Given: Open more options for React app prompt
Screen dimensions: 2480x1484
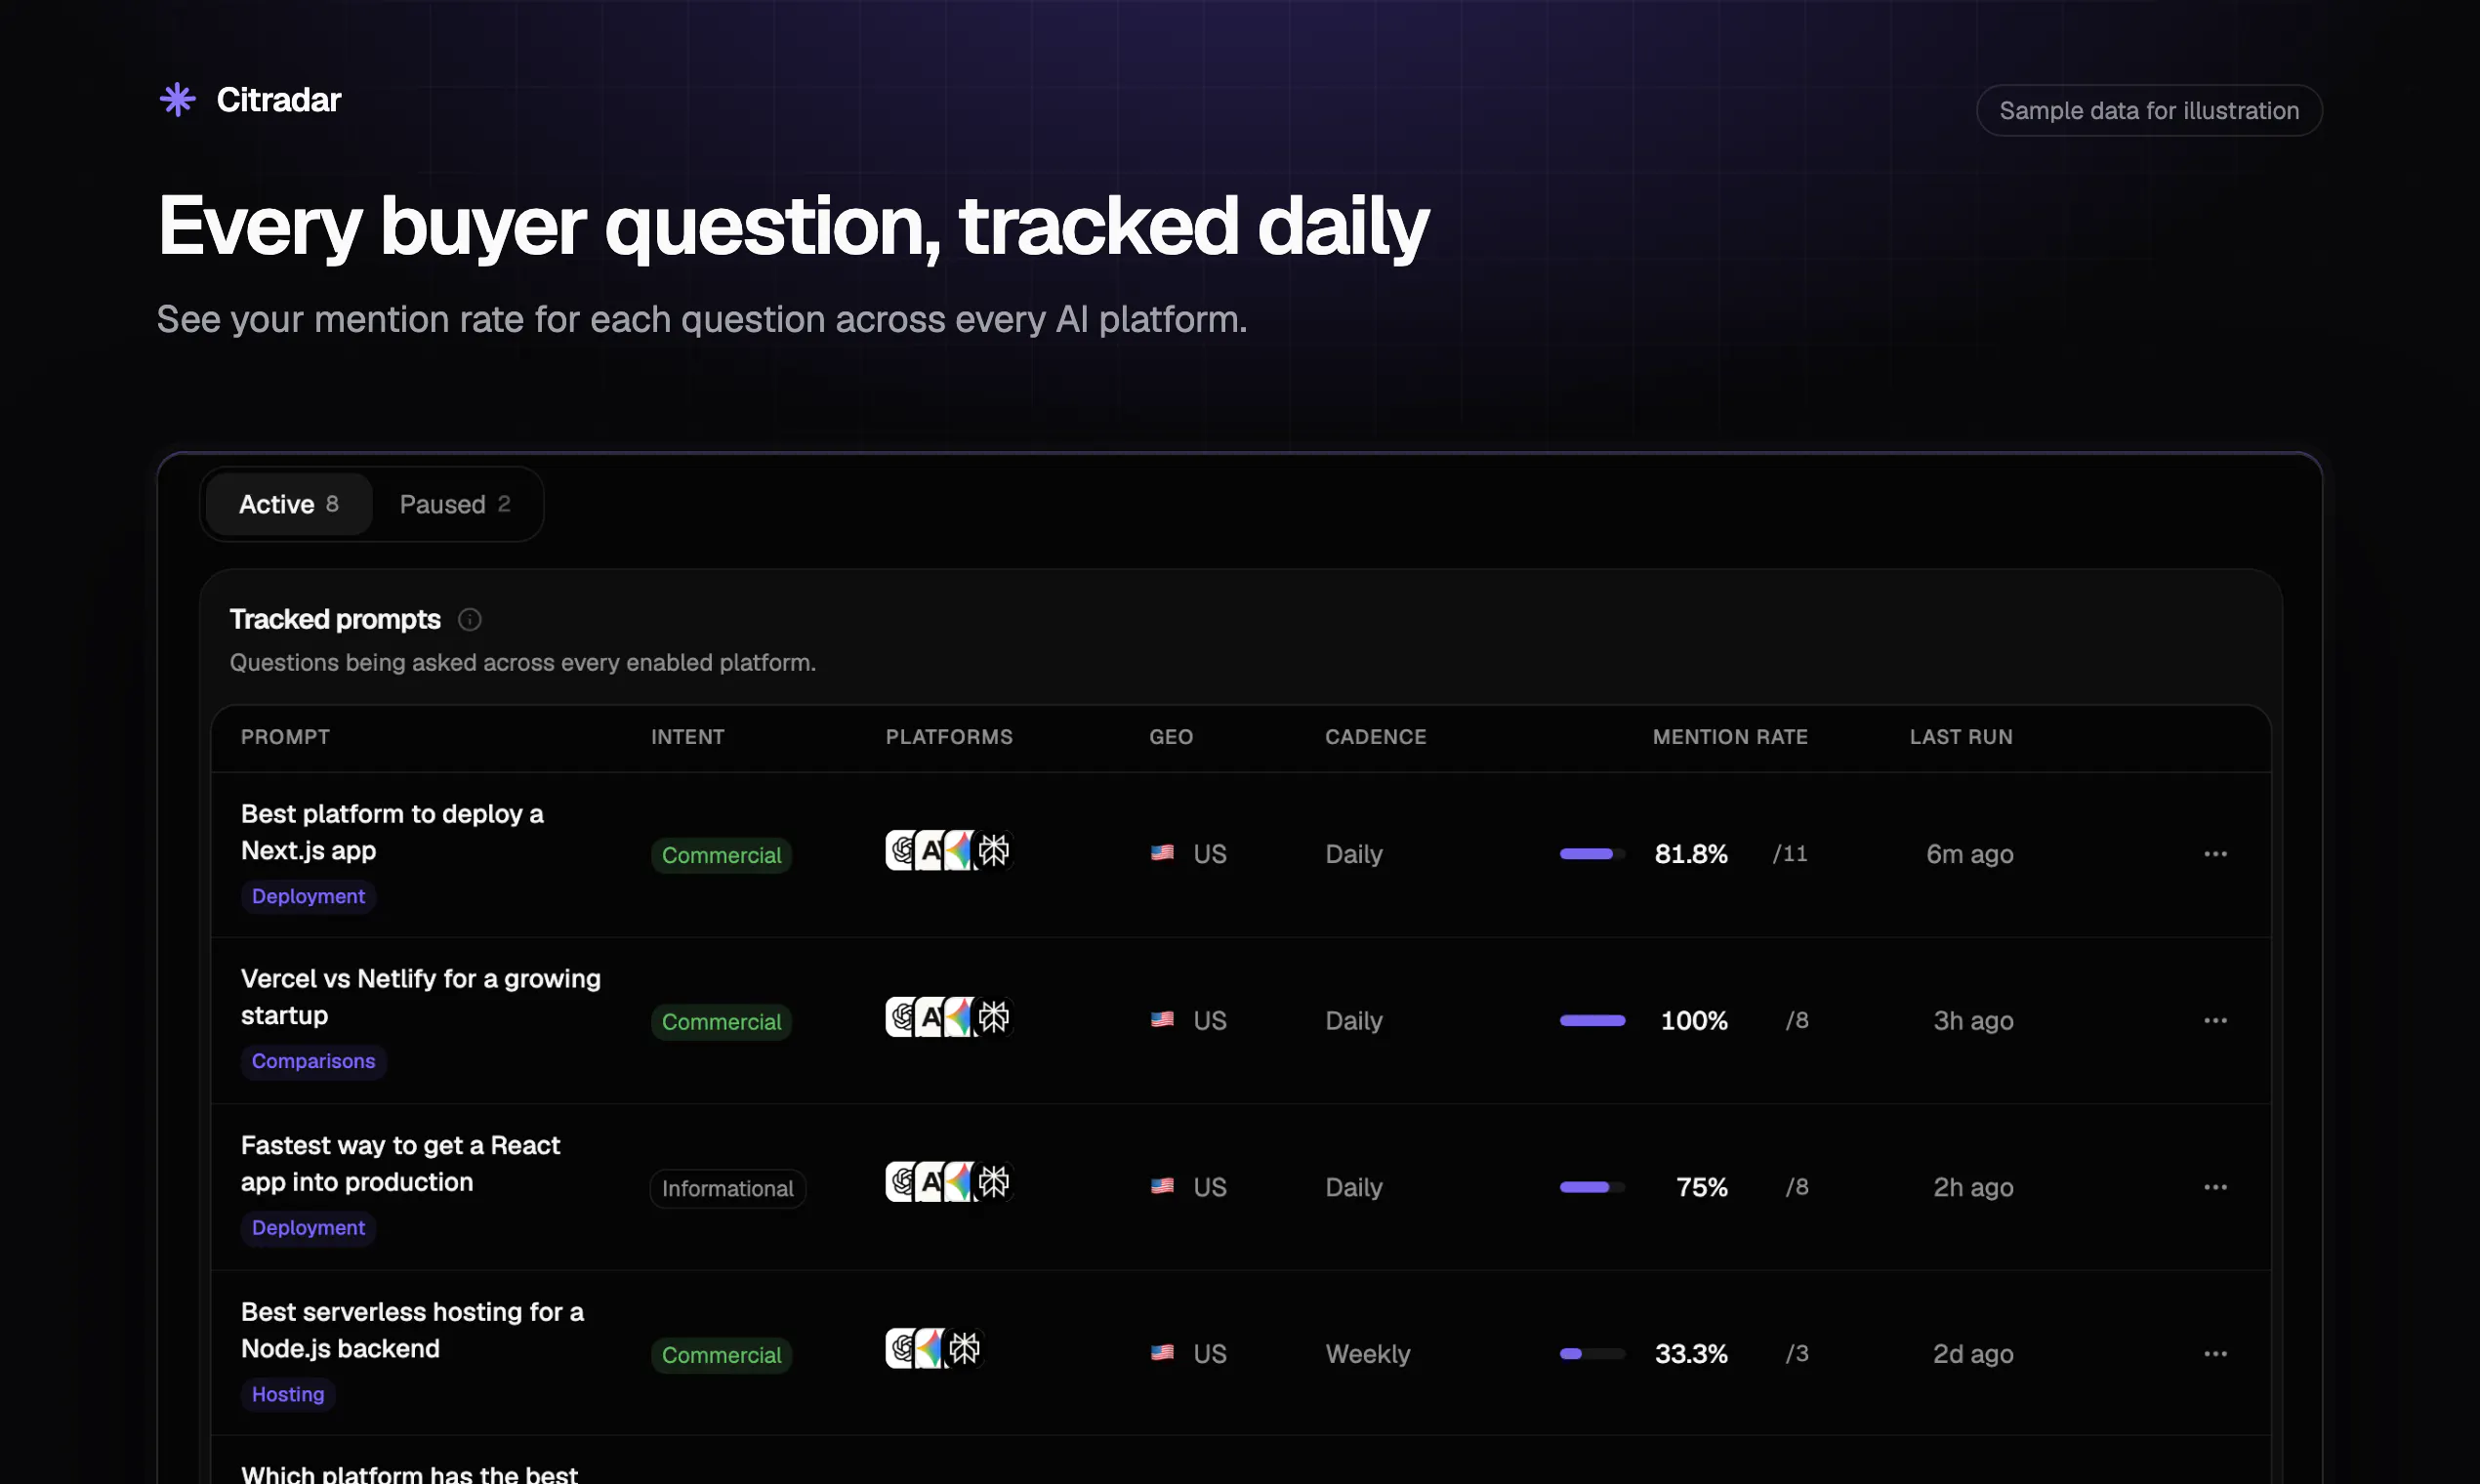Looking at the screenshot, I should pyautogui.click(x=2215, y=1187).
